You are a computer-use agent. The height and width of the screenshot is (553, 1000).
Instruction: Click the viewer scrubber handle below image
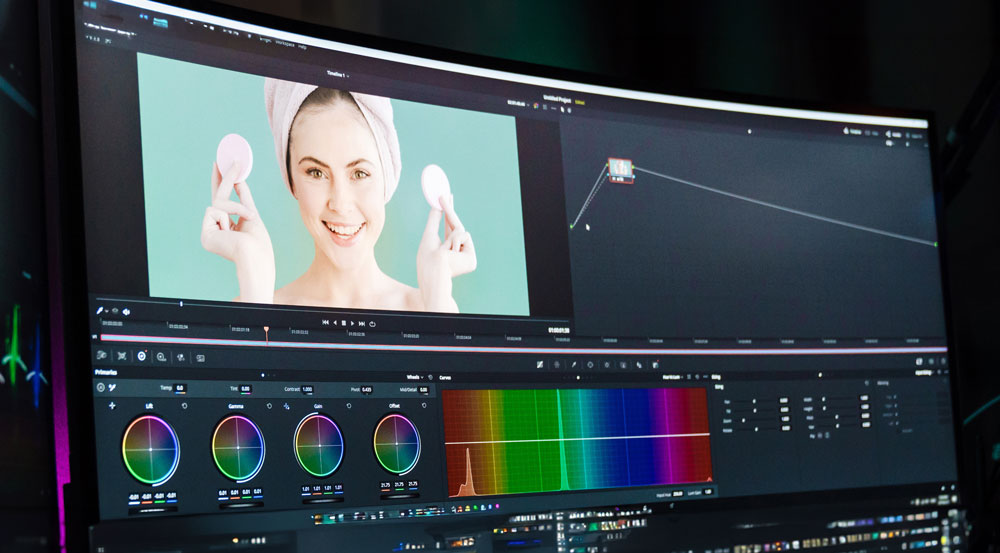(x=181, y=304)
